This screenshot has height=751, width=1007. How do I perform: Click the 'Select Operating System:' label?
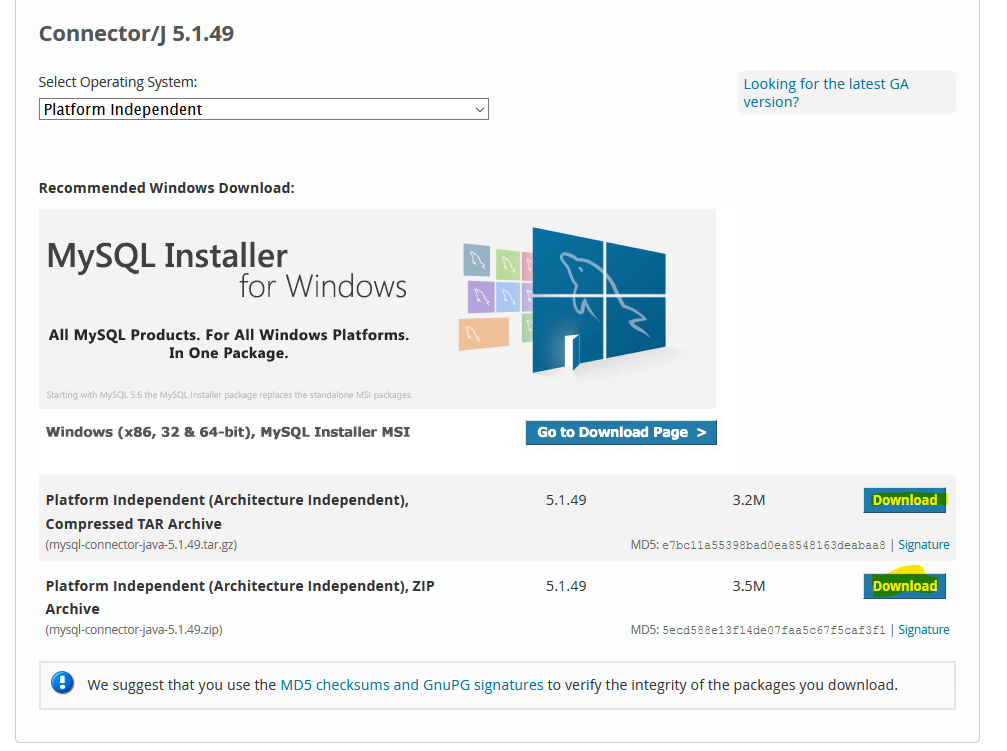tap(118, 82)
